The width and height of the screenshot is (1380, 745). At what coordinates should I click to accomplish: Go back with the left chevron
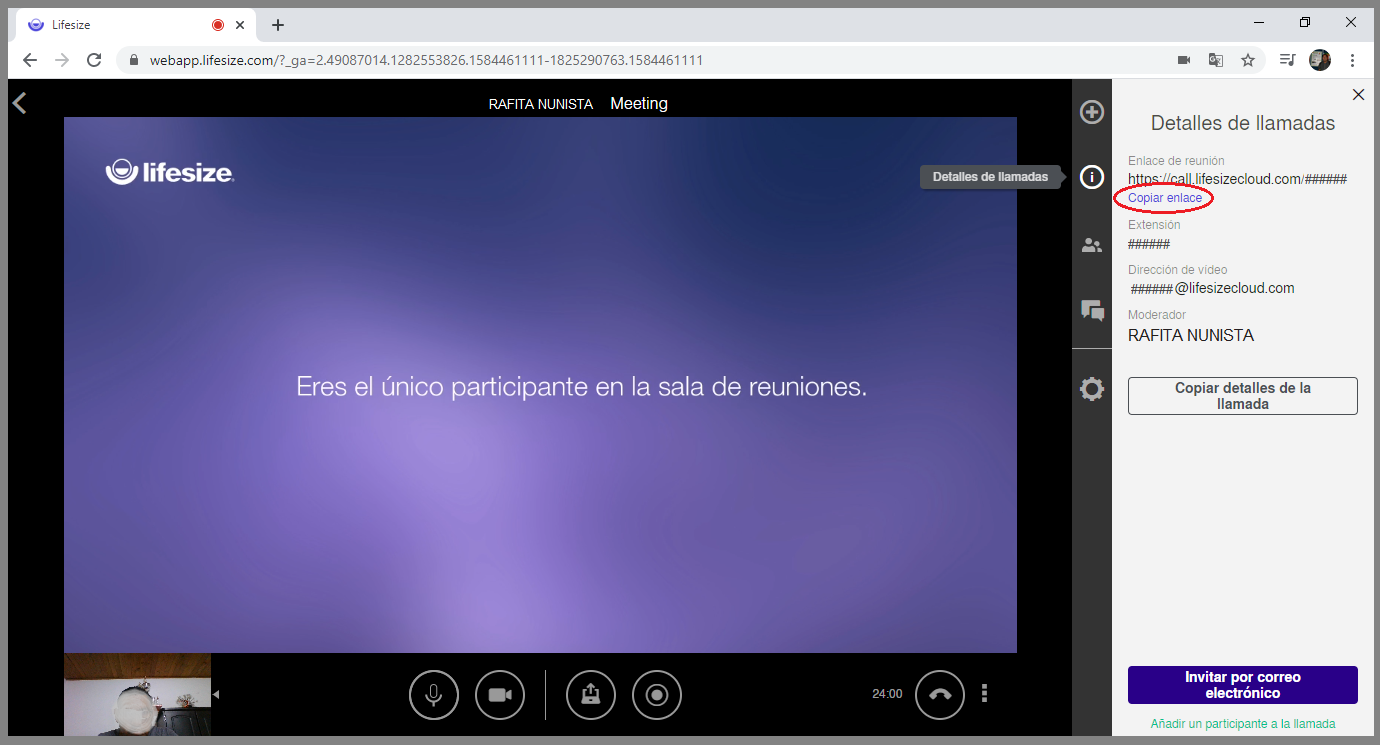pos(19,103)
